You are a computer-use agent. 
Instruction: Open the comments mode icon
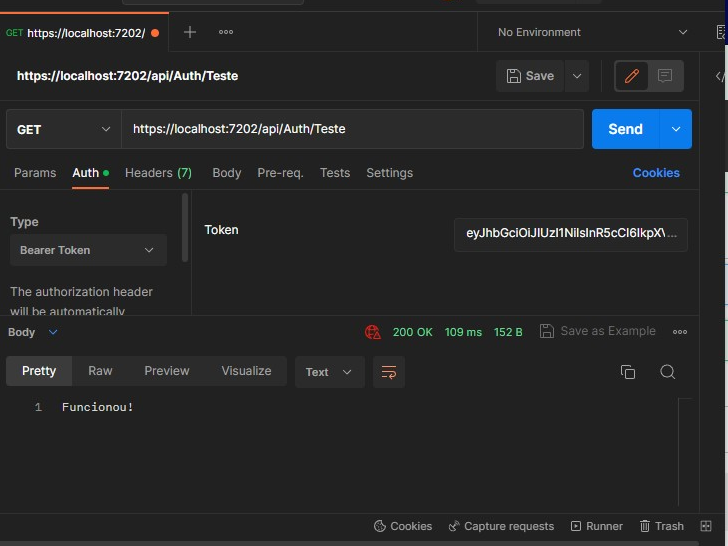coord(665,76)
